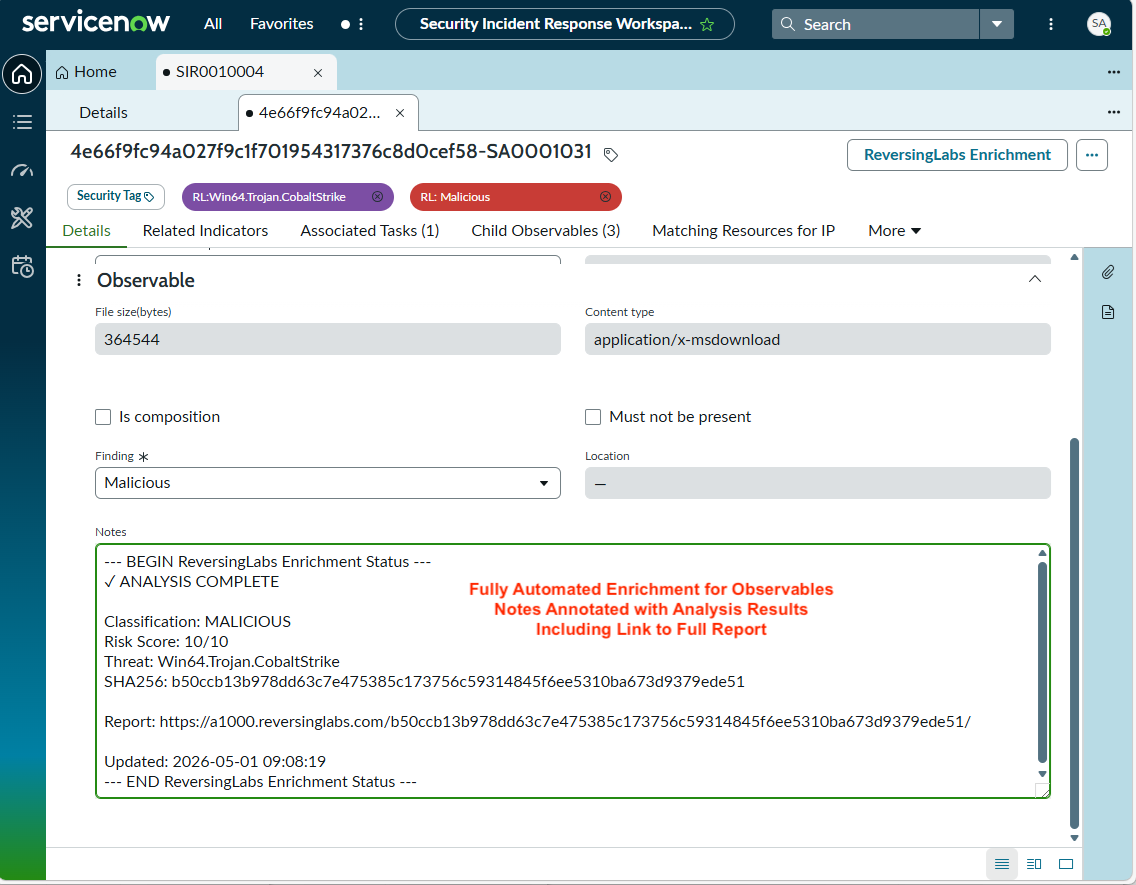
Task: Favorite the workspace with the star icon
Action: (x=707, y=25)
